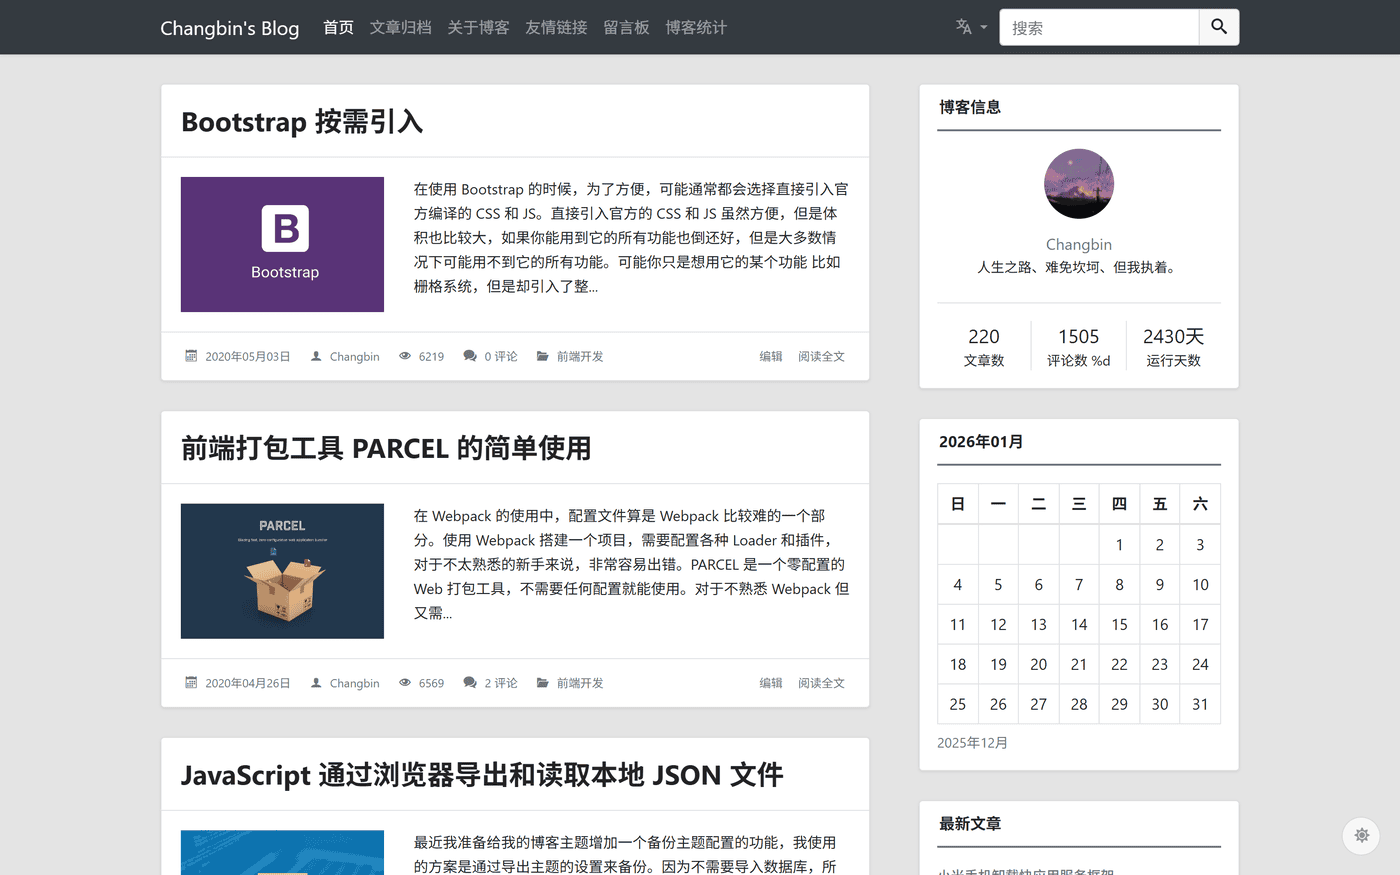1400x875 pixels.
Task: Open the language switcher icon in navbar
Action: [963, 27]
